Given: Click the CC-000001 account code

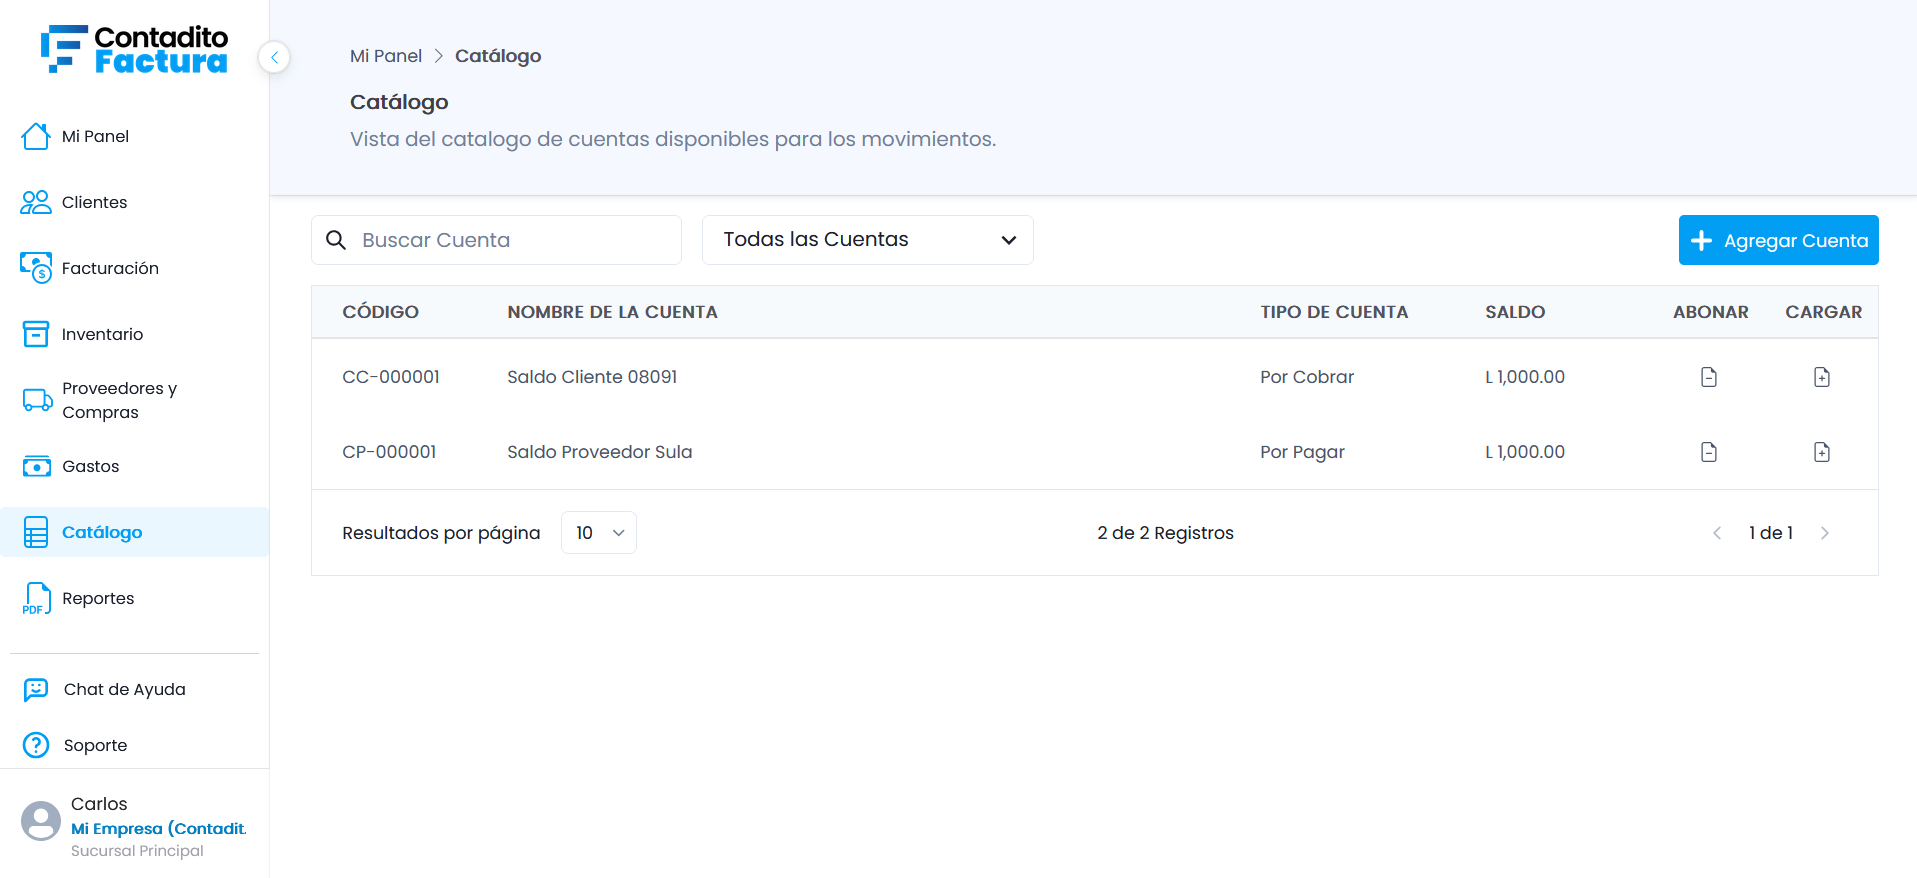Looking at the screenshot, I should click(x=391, y=377).
